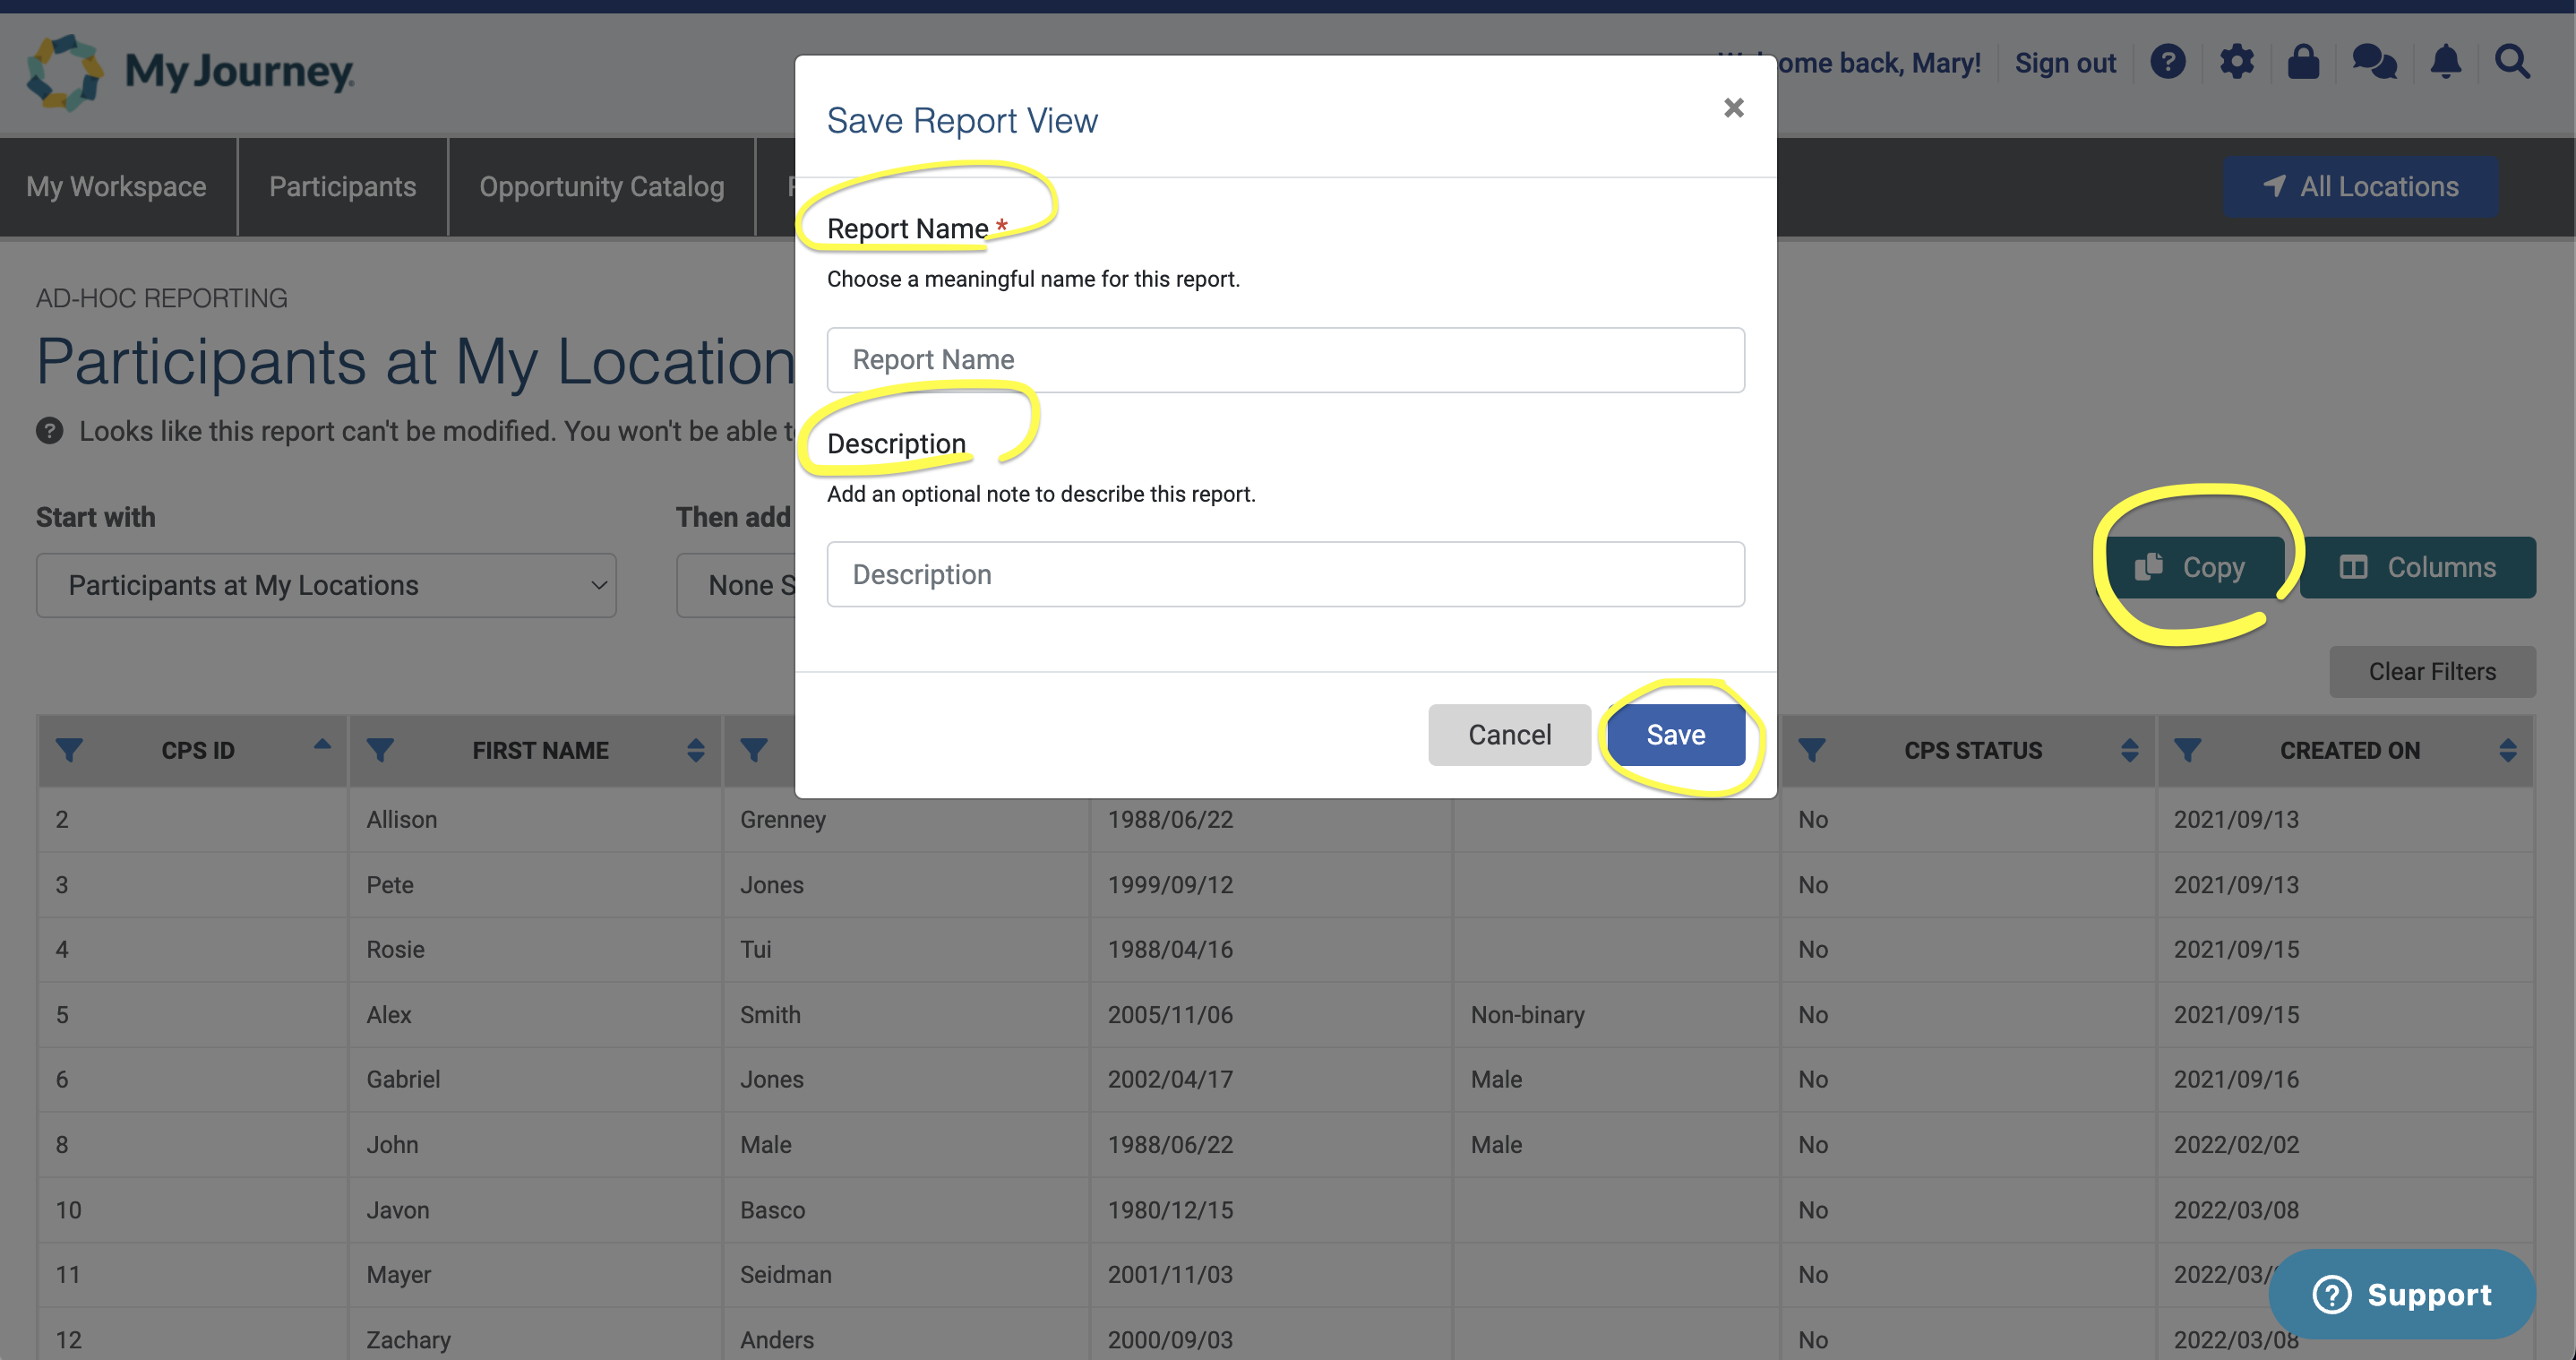Open the chat messages icon
2576x1360 pixels.
[2374, 62]
